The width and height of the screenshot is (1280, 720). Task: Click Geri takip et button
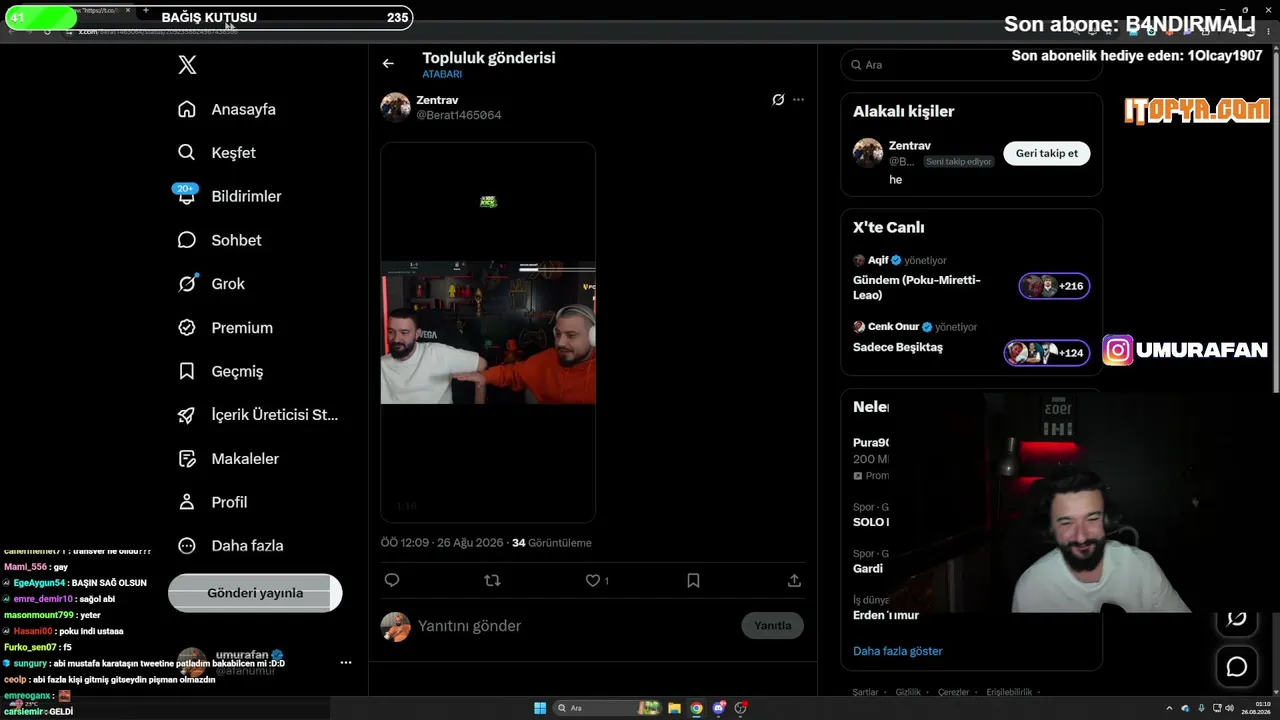1047,153
